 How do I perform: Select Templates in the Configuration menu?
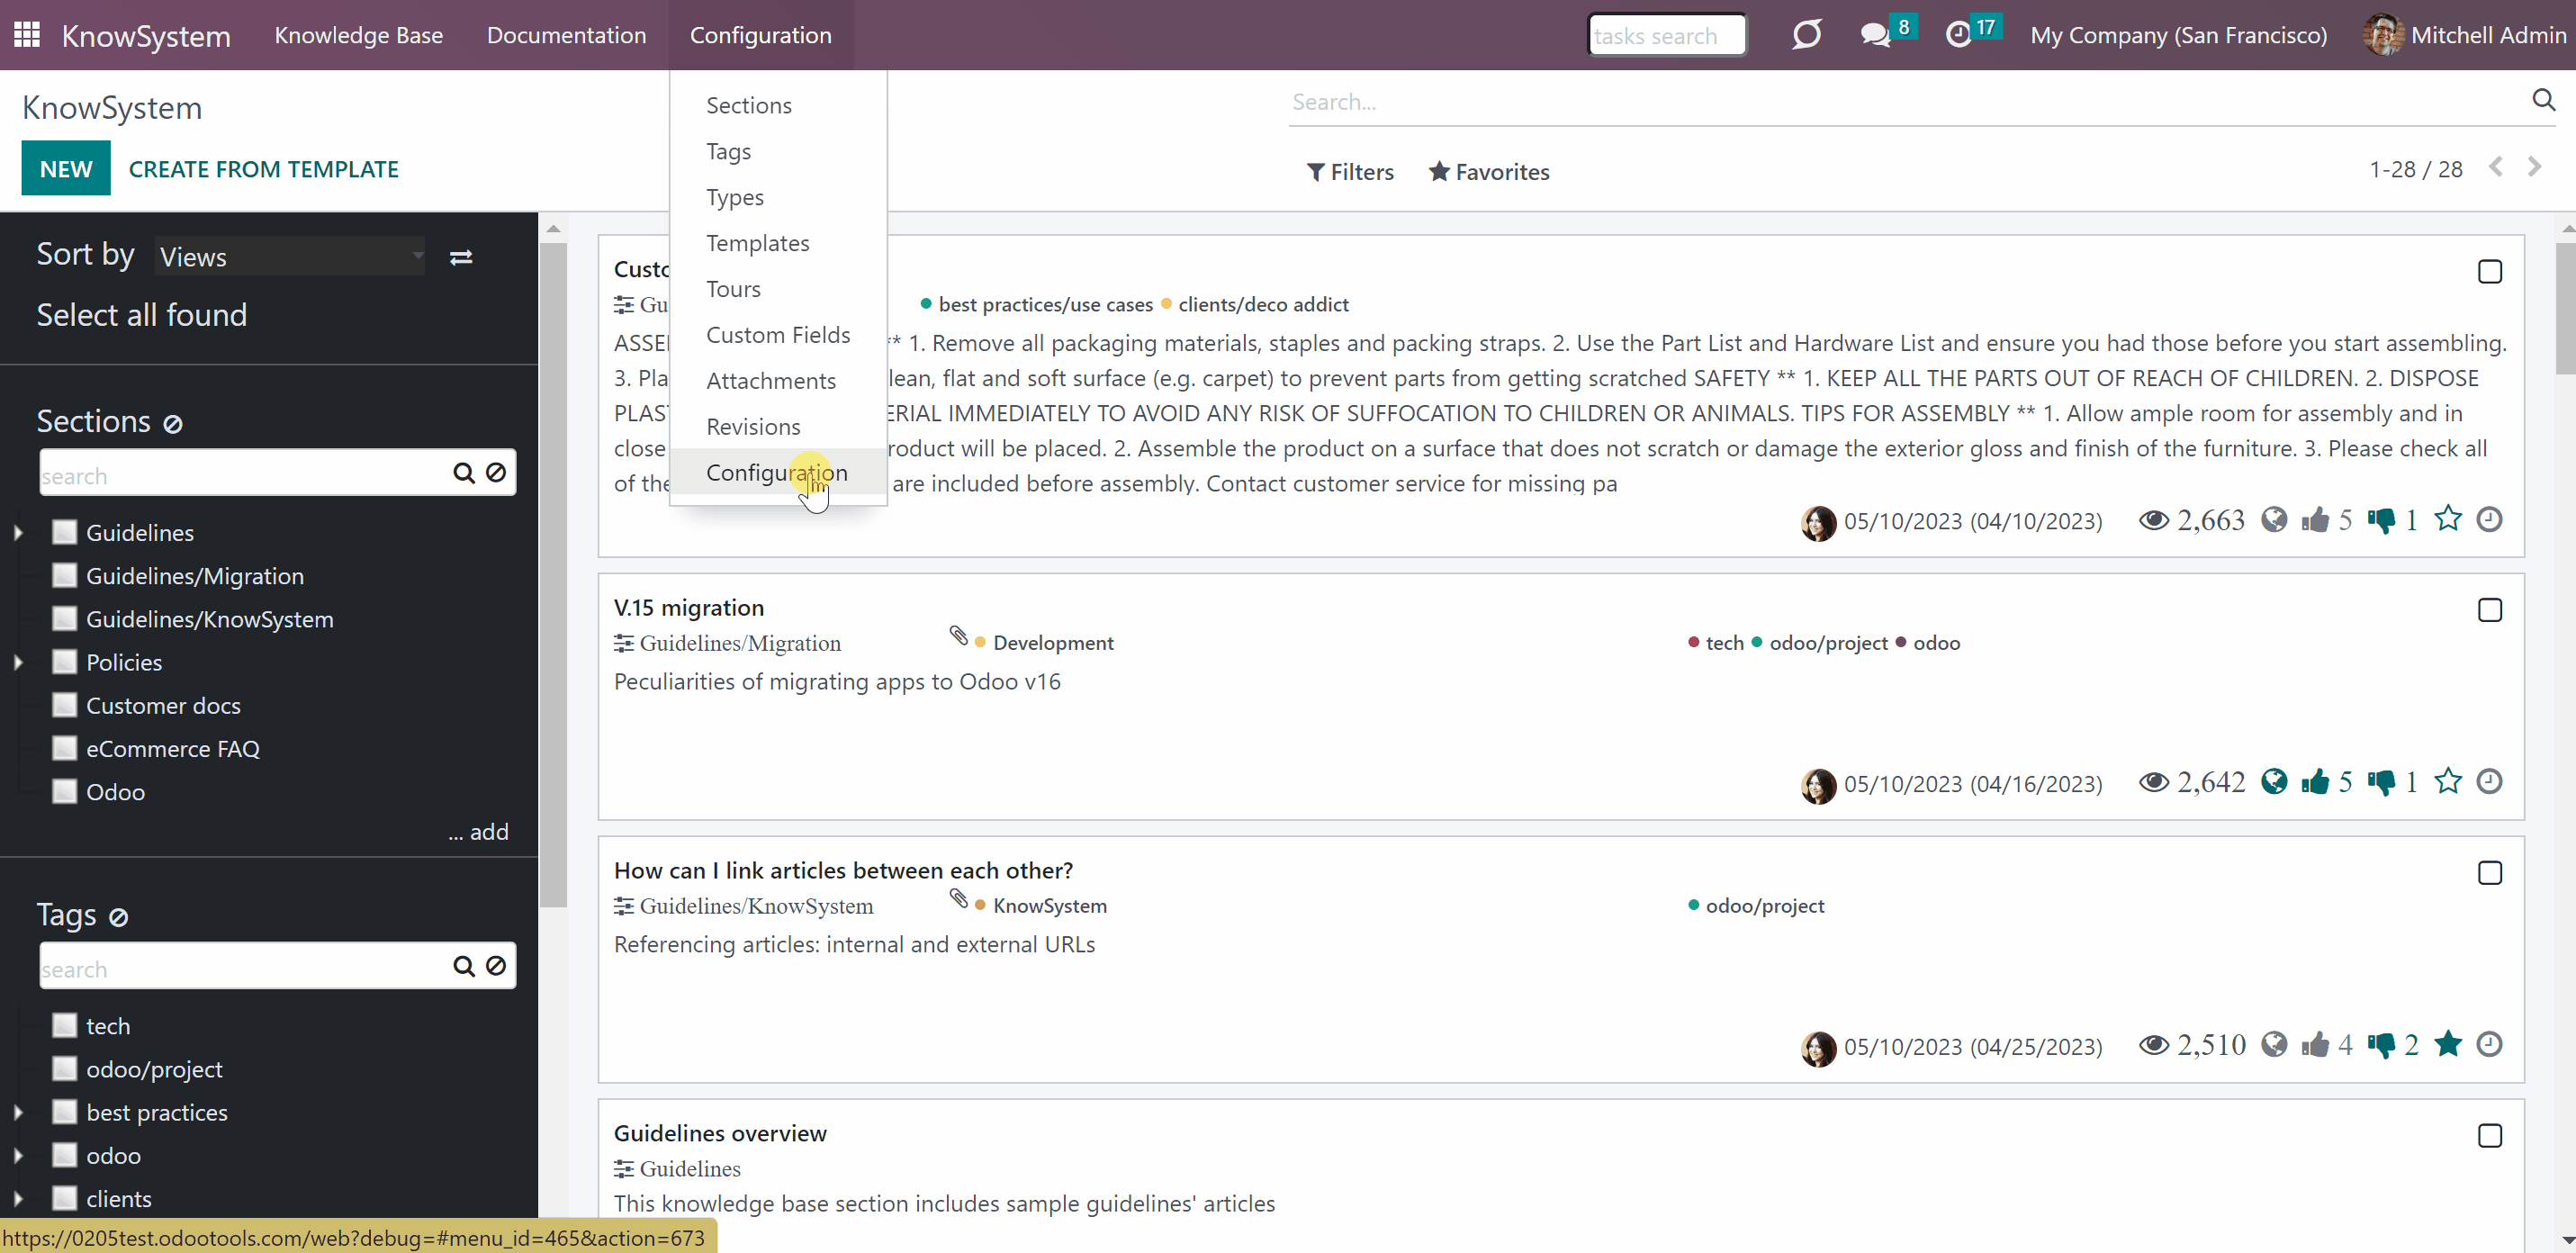click(758, 243)
